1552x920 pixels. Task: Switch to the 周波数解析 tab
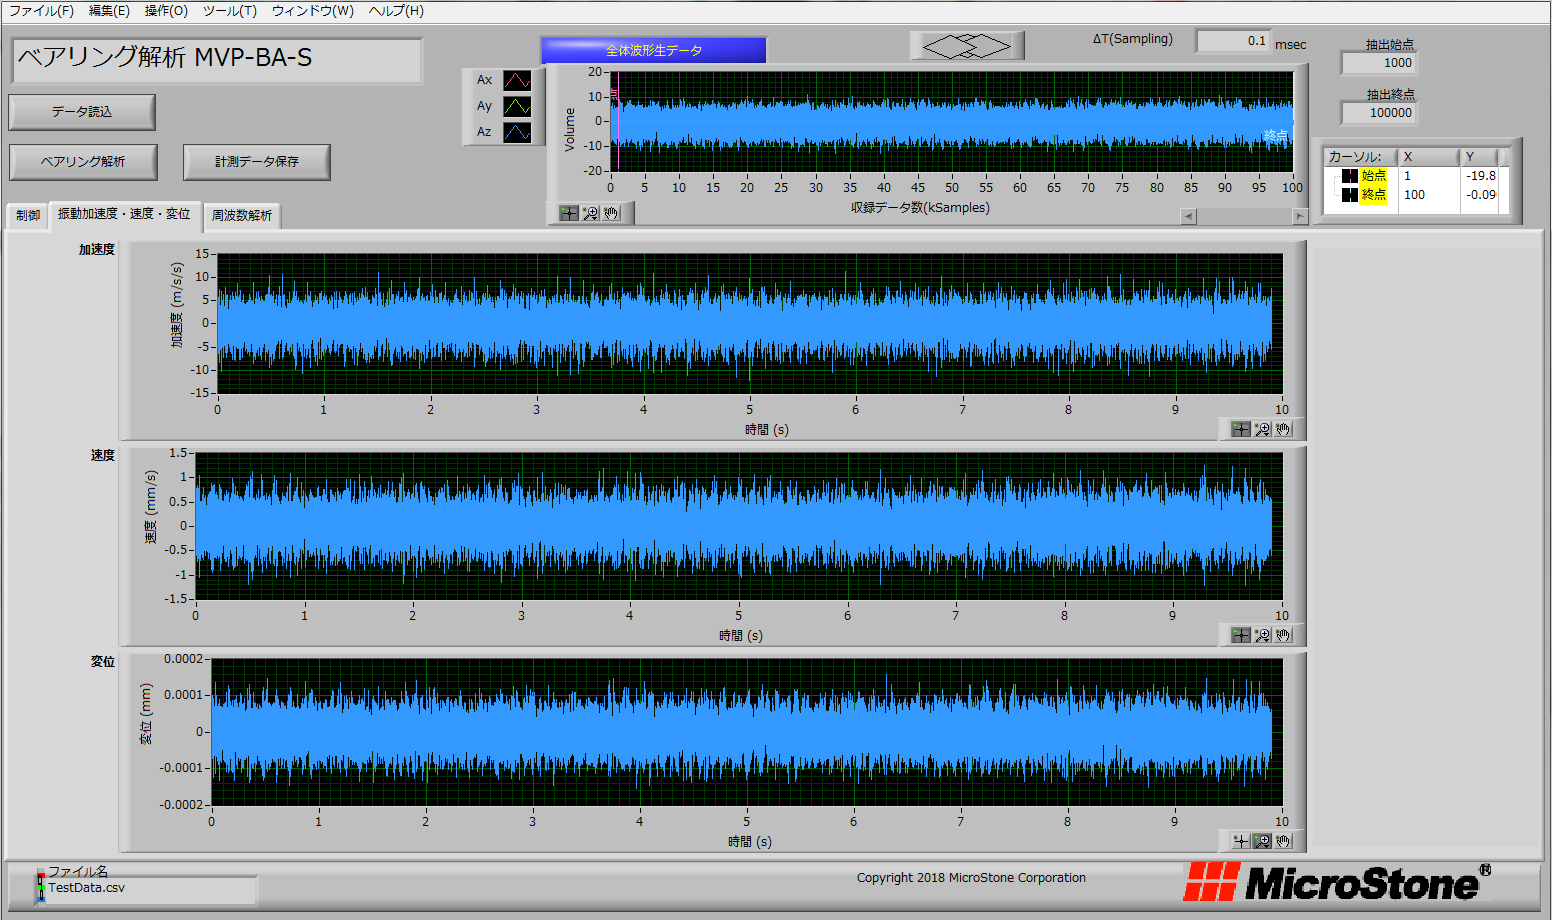click(x=241, y=216)
